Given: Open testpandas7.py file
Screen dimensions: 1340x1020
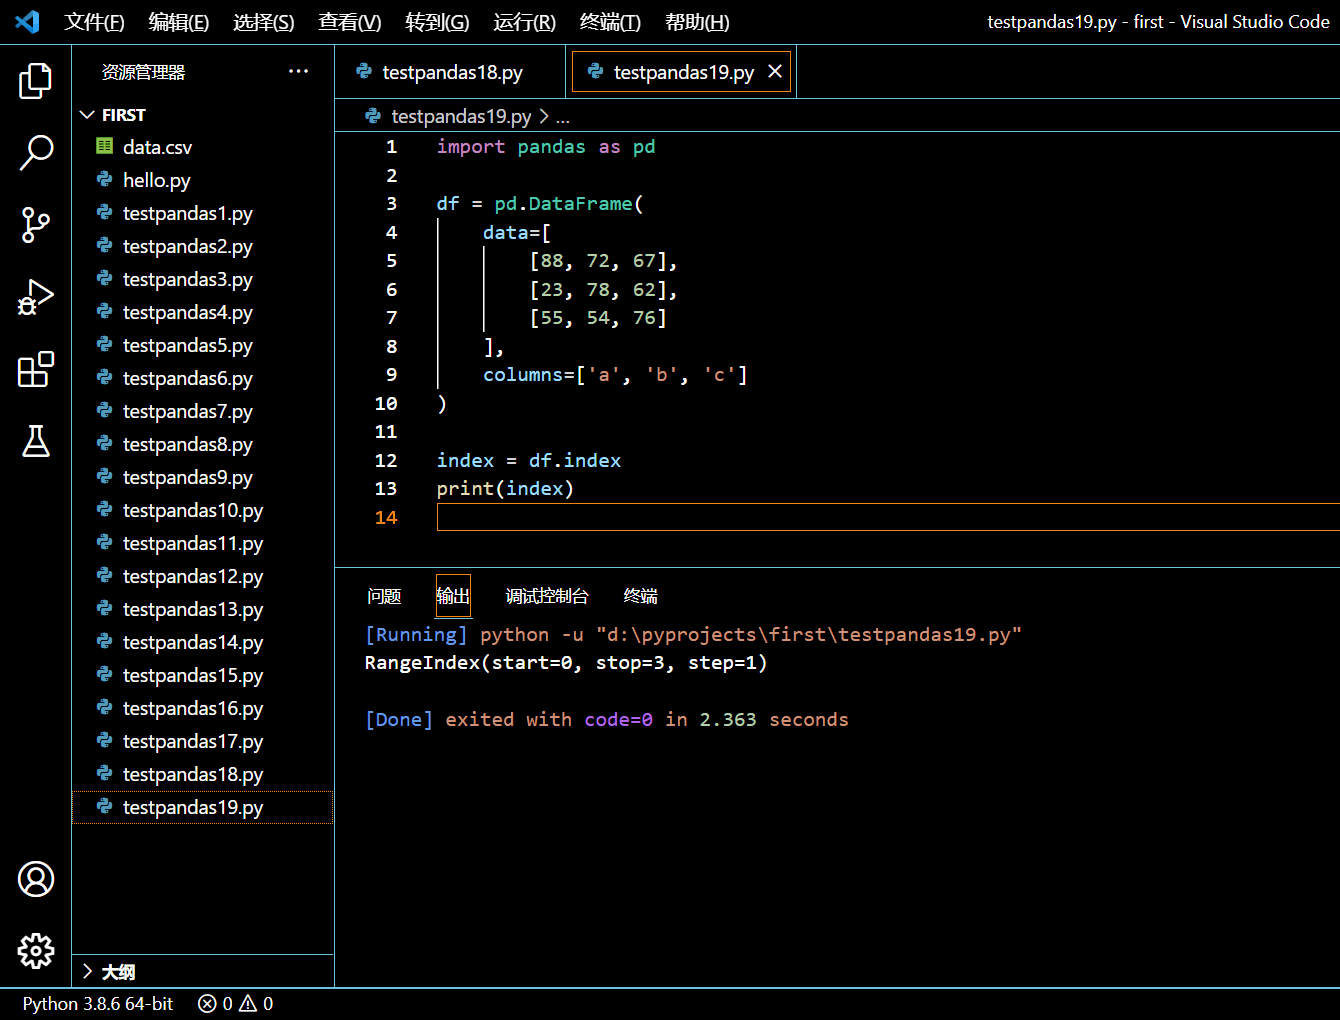Looking at the screenshot, I should click(x=203, y=411).
